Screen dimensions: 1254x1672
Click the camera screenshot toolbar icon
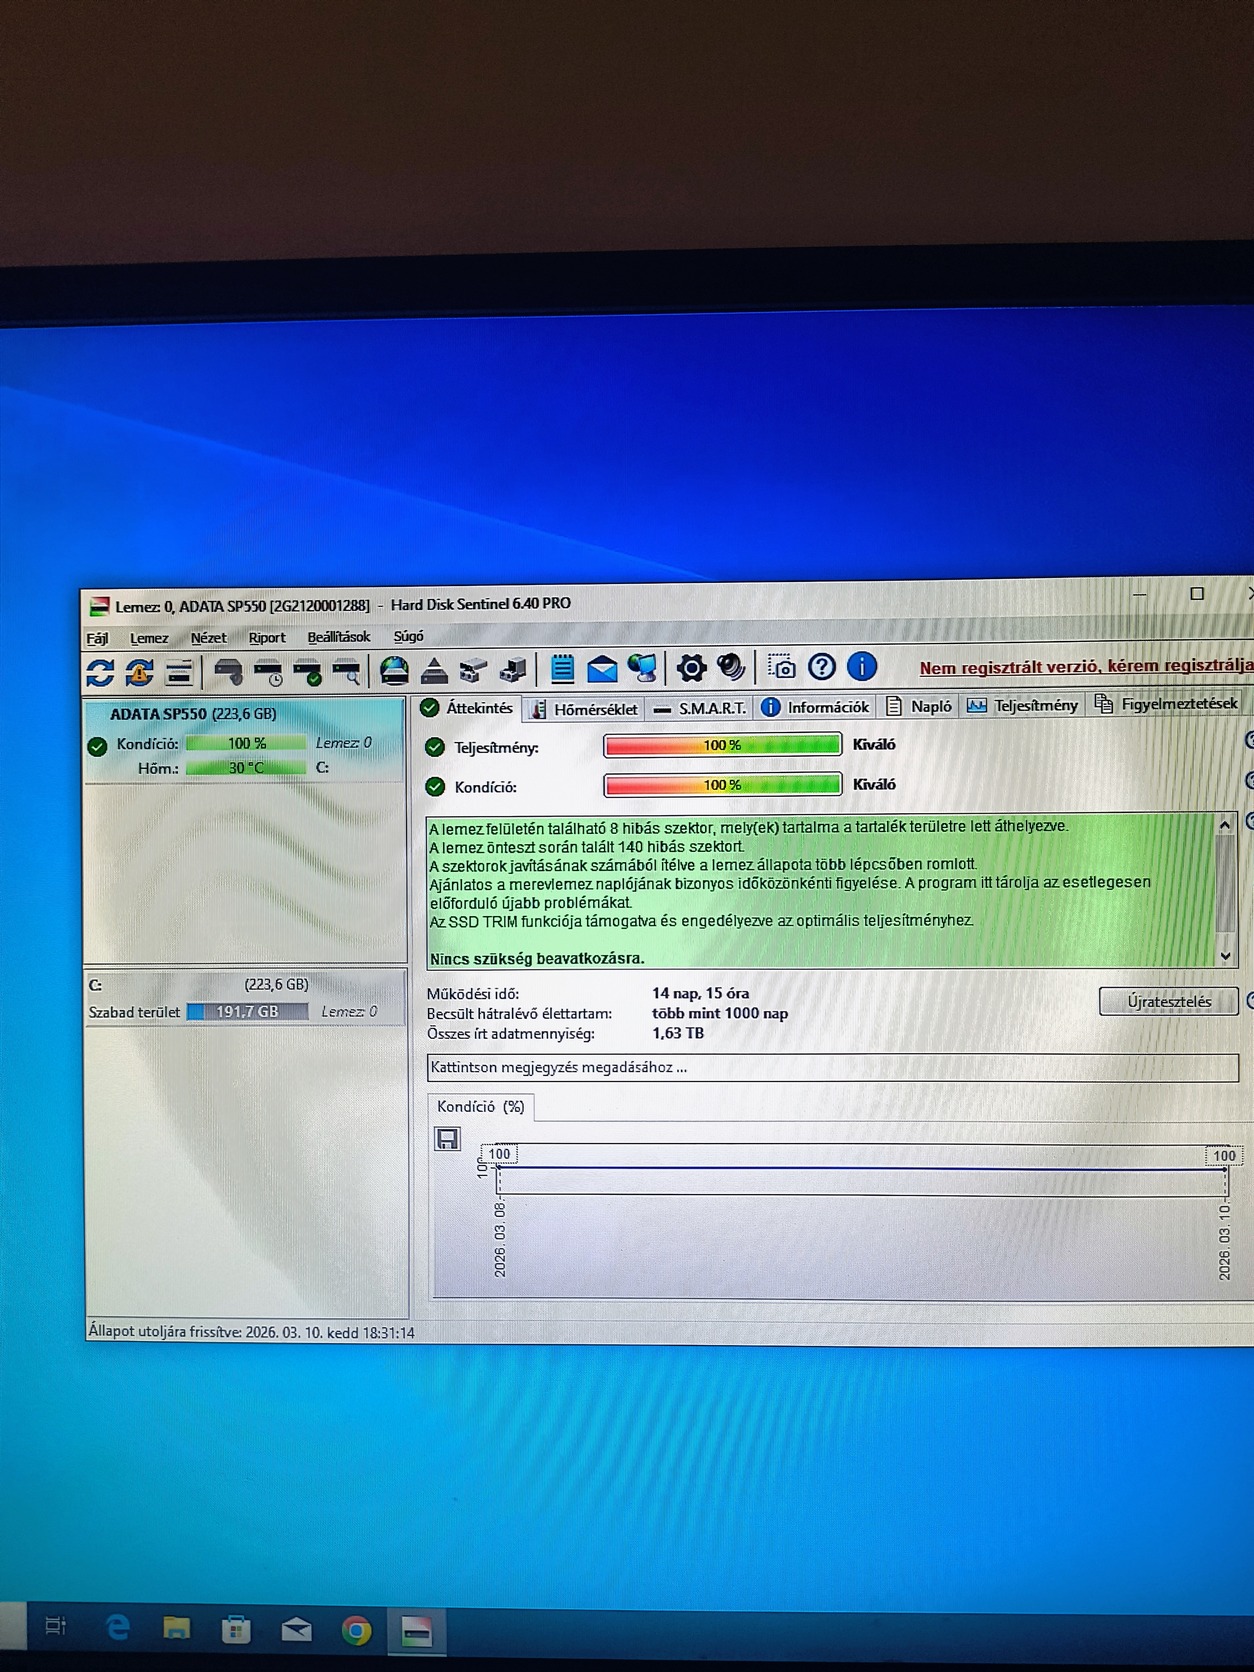781,667
